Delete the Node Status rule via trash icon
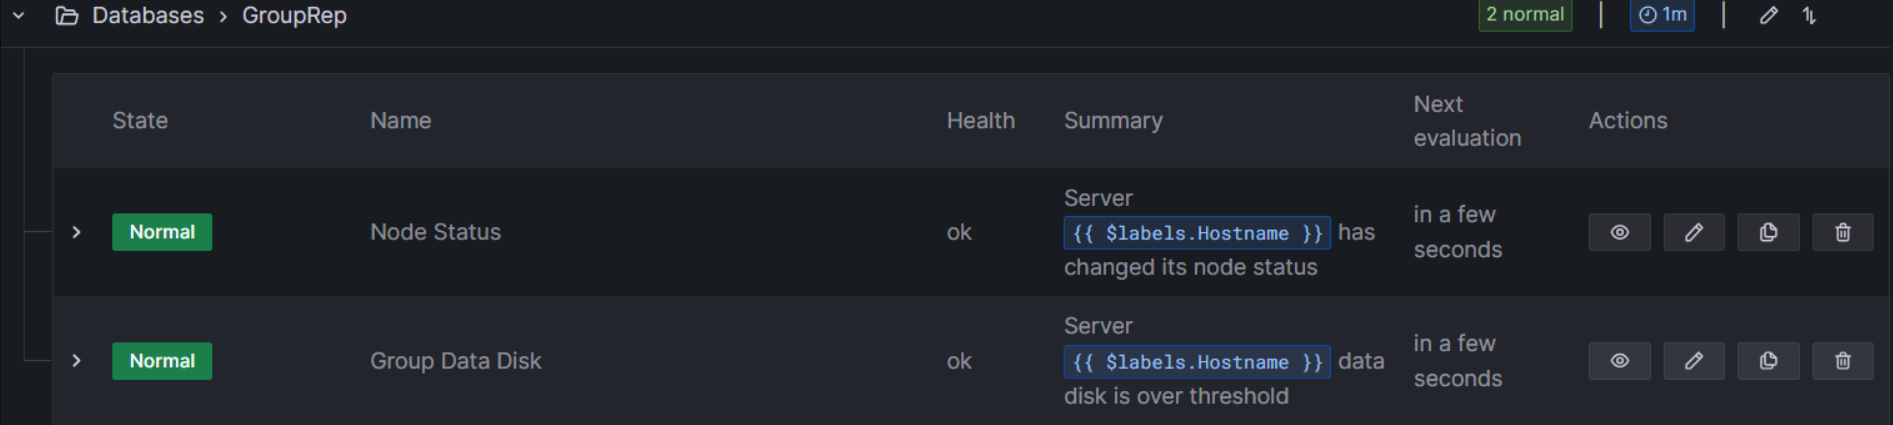Screen dimensions: 1893x425 coord(1843,232)
